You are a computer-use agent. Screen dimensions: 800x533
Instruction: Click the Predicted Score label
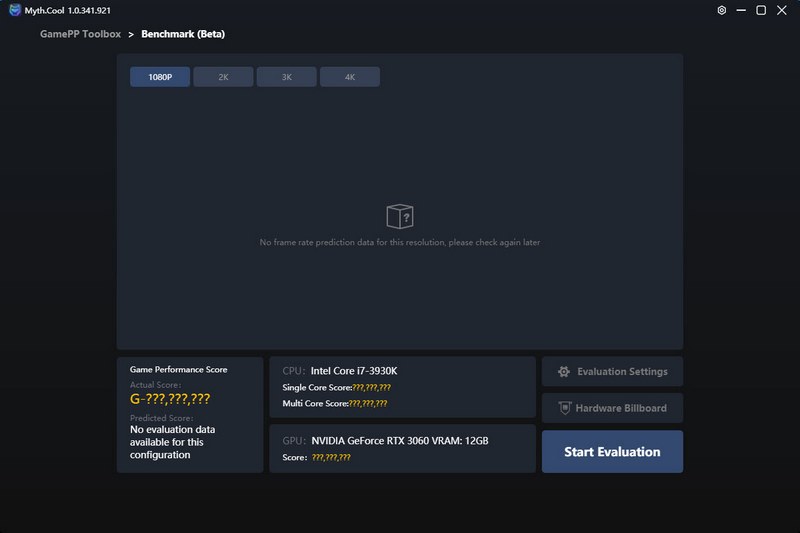(x=161, y=418)
